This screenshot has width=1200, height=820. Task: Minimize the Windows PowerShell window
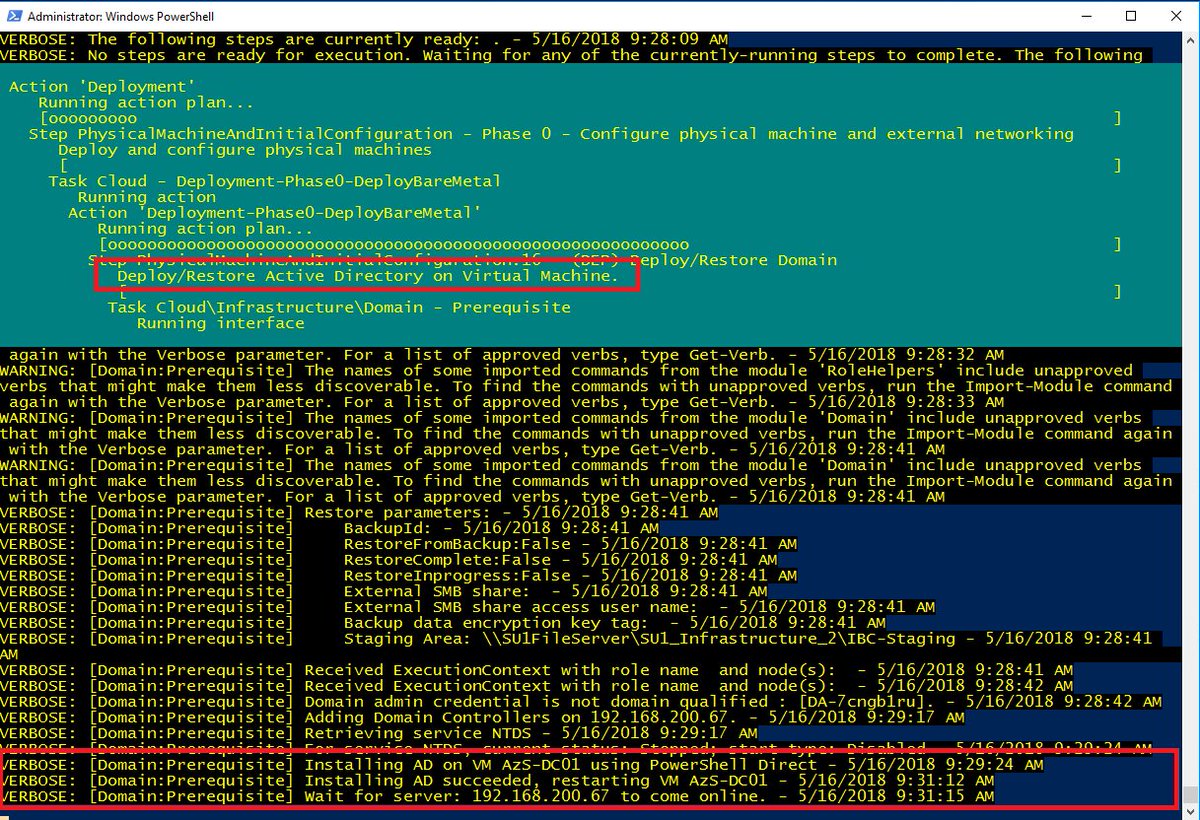[x=1085, y=16]
